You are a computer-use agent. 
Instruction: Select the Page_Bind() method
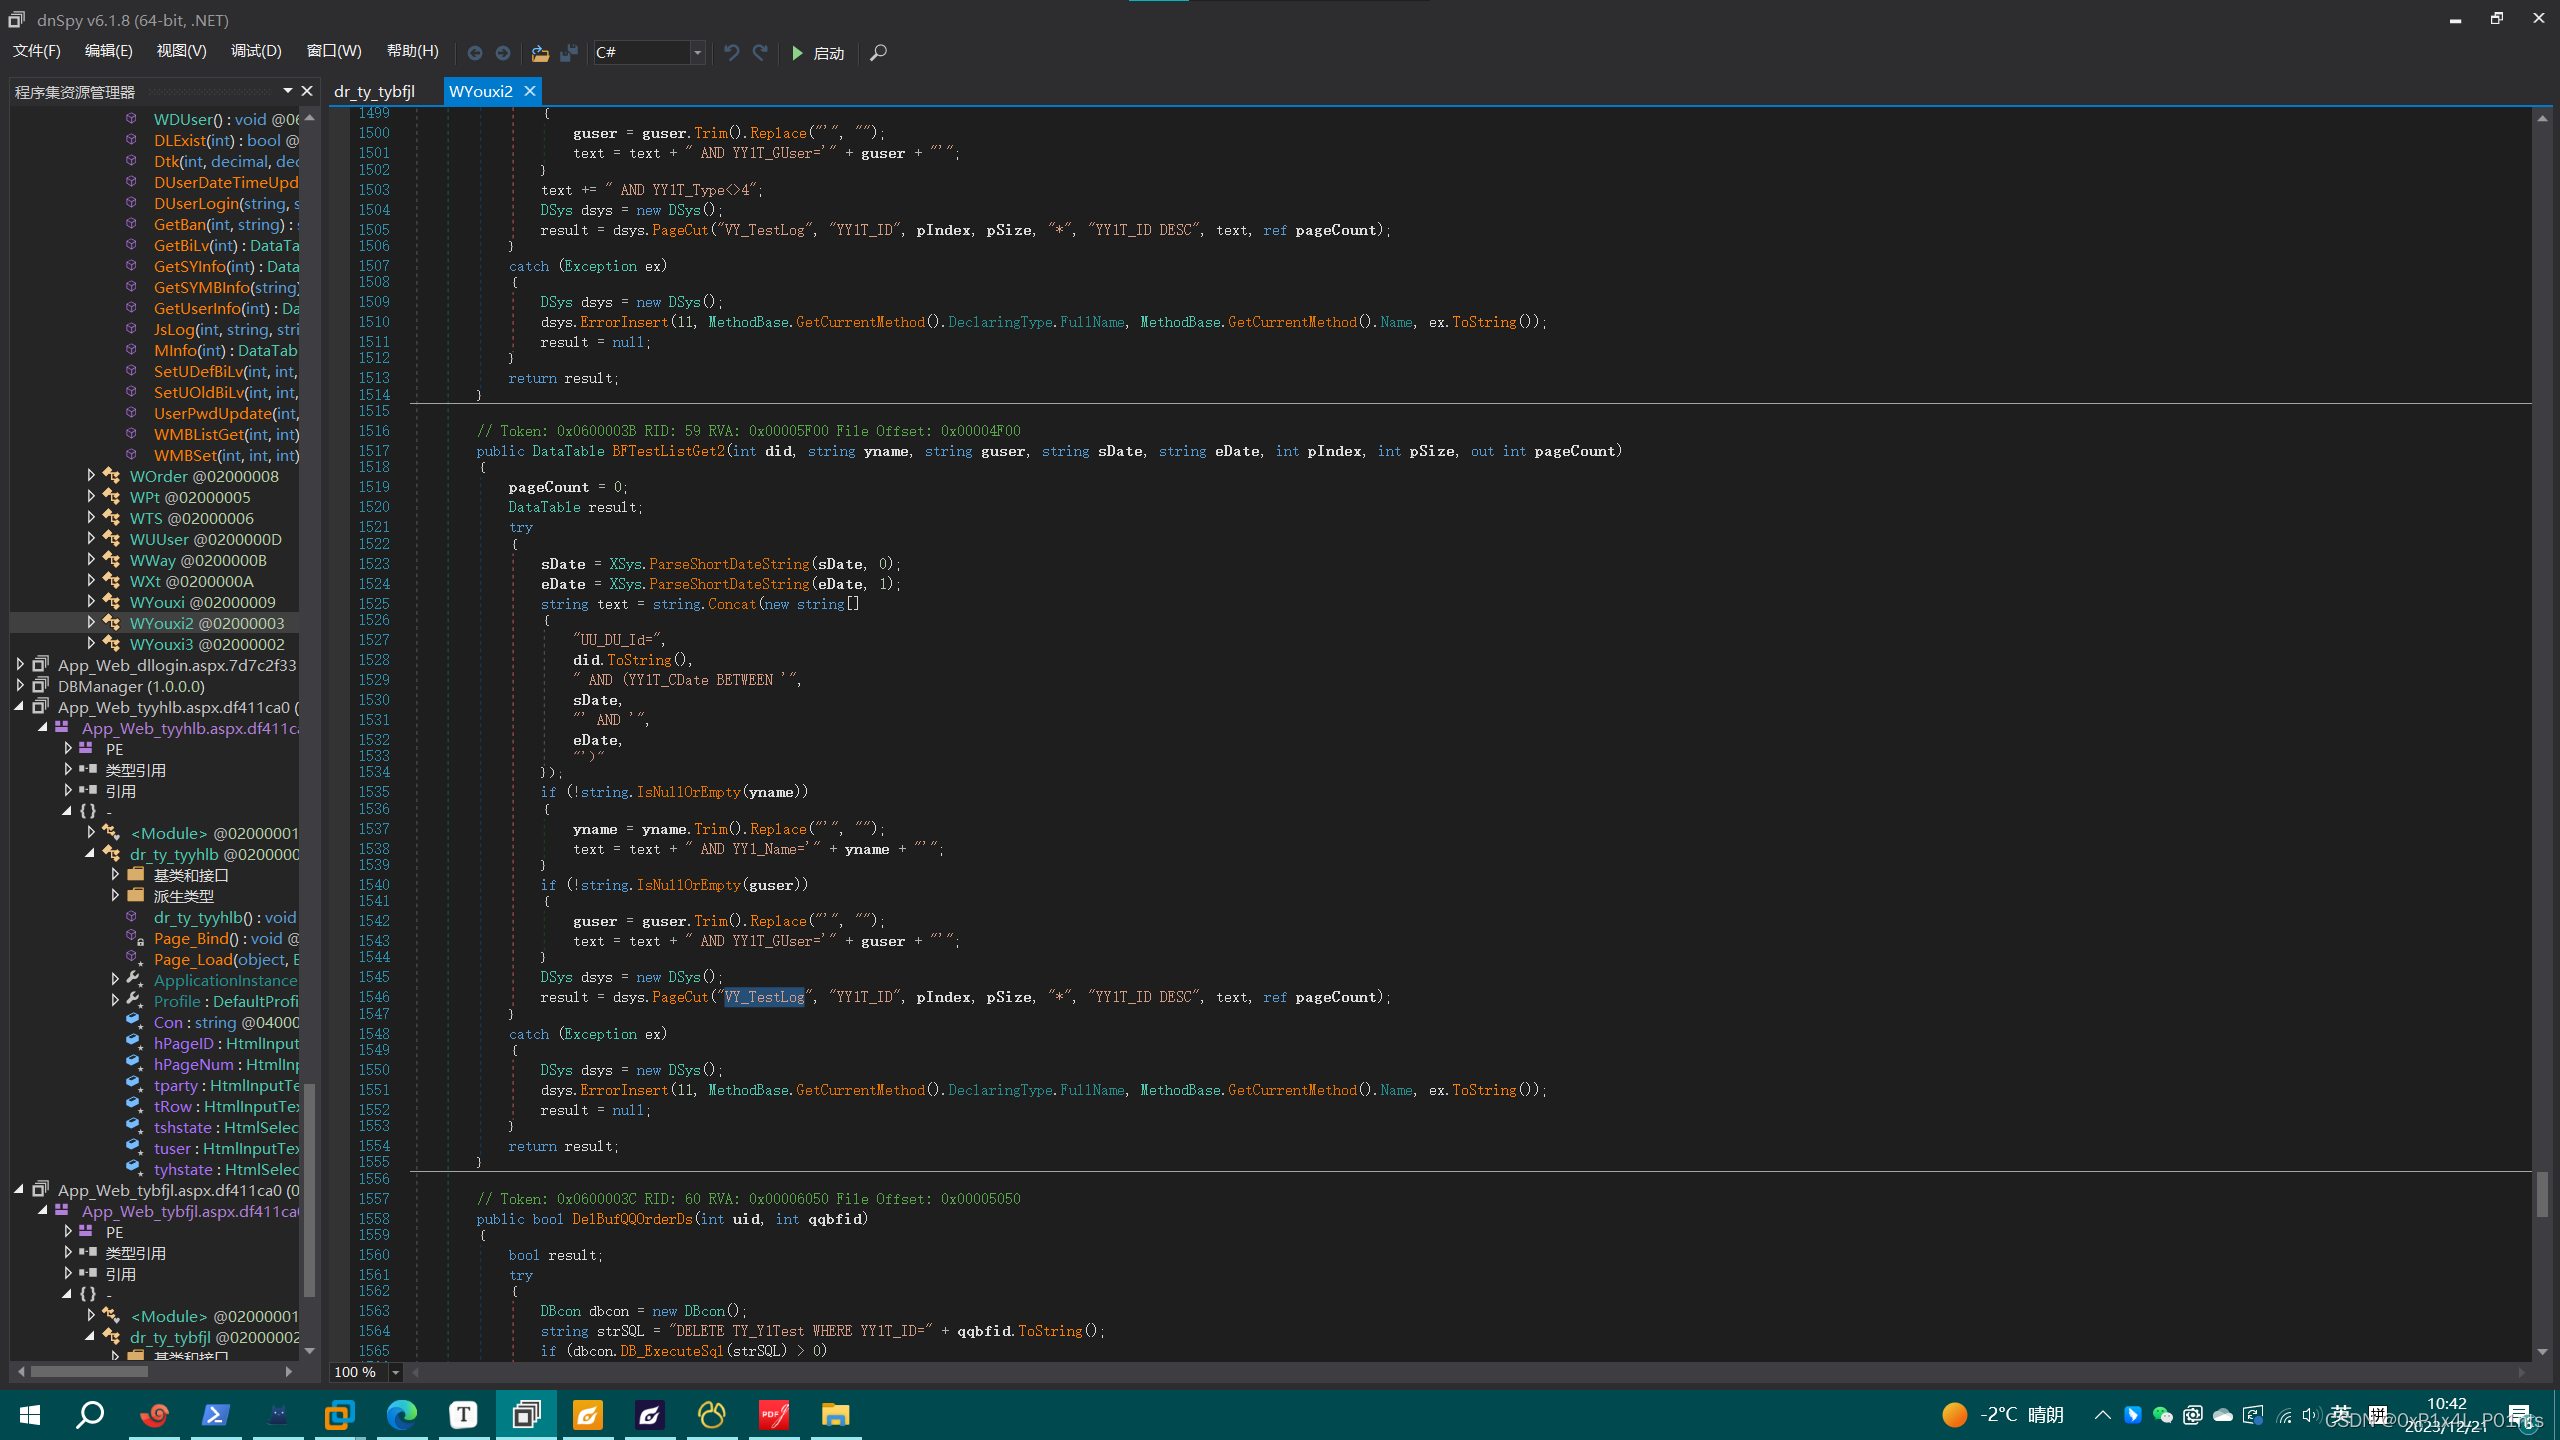coord(226,938)
